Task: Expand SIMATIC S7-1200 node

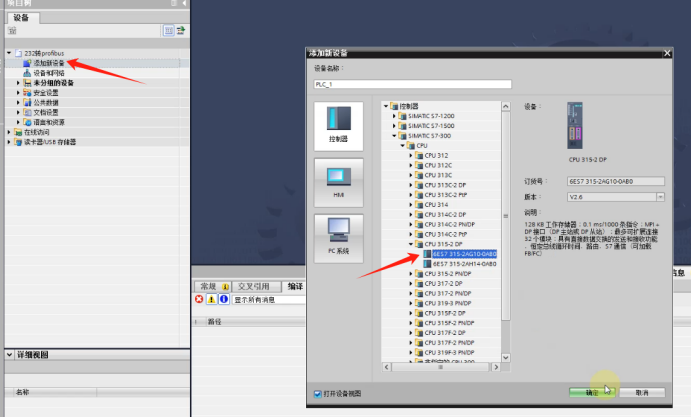Action: [394, 116]
